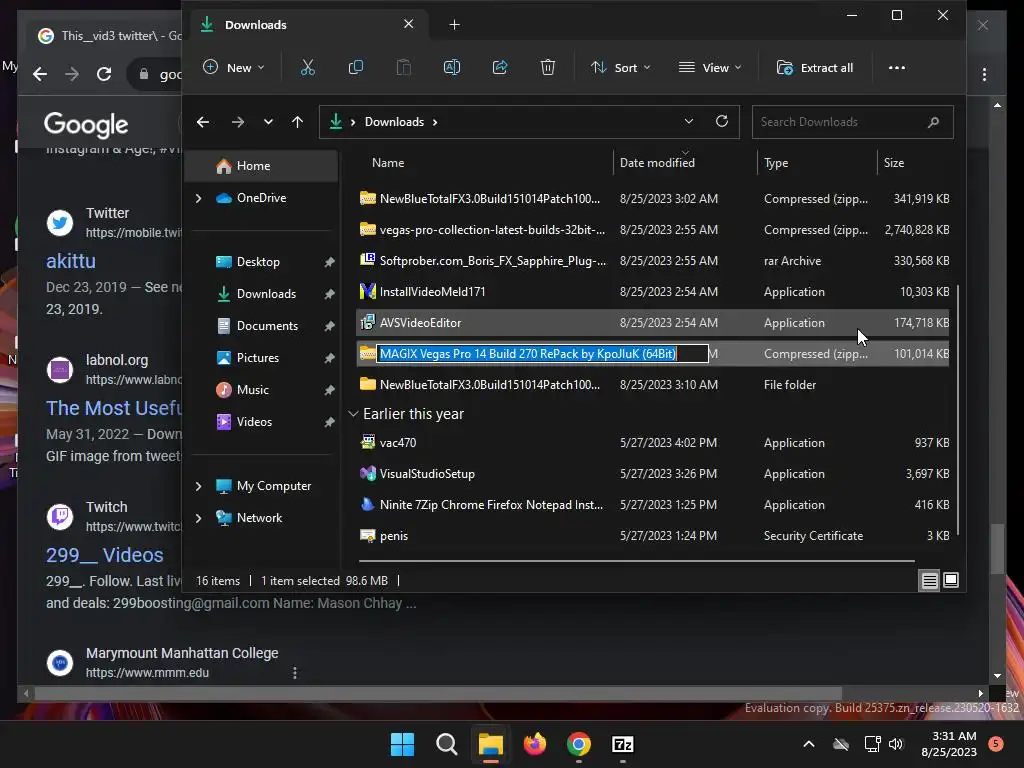Open a new File Explorer tab
This screenshot has height=768, width=1024.
click(455, 25)
